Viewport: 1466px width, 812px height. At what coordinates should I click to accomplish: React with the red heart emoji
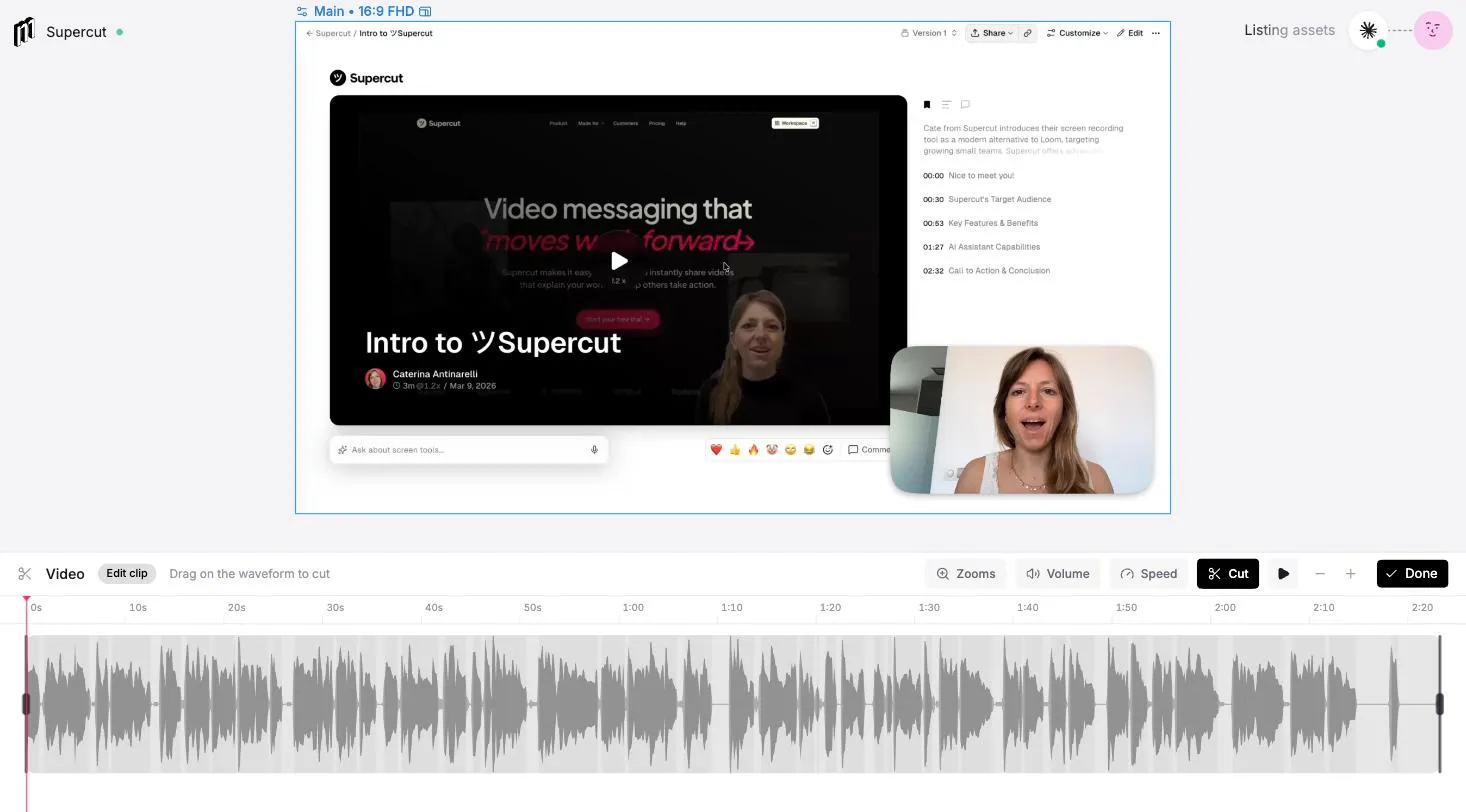716,450
